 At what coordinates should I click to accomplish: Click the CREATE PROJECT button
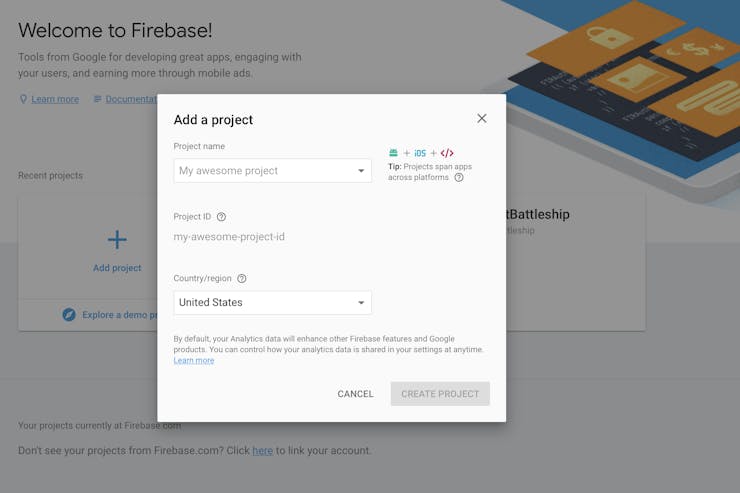point(440,394)
